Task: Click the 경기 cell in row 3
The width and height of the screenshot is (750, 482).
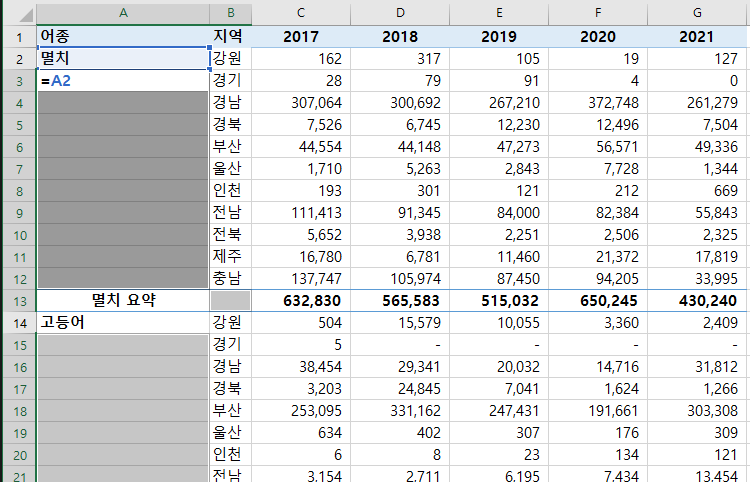Action: click(x=231, y=80)
